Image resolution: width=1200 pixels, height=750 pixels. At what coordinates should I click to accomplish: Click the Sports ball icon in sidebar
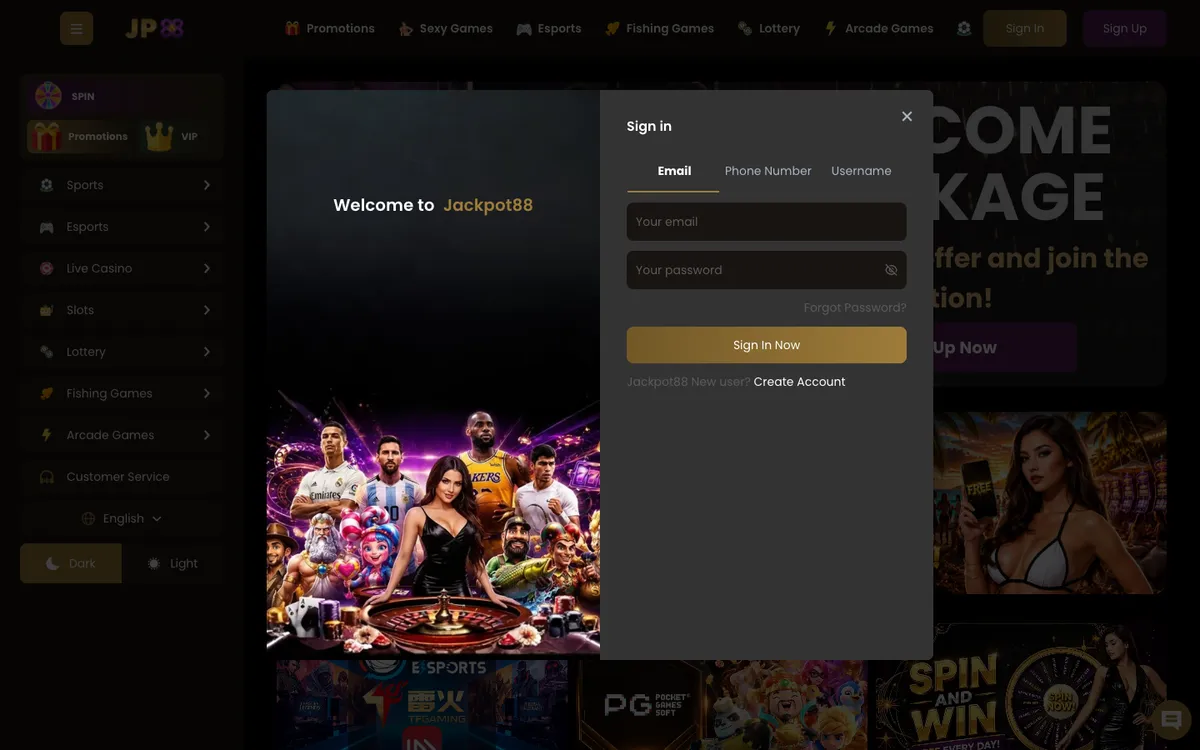[x=46, y=185]
